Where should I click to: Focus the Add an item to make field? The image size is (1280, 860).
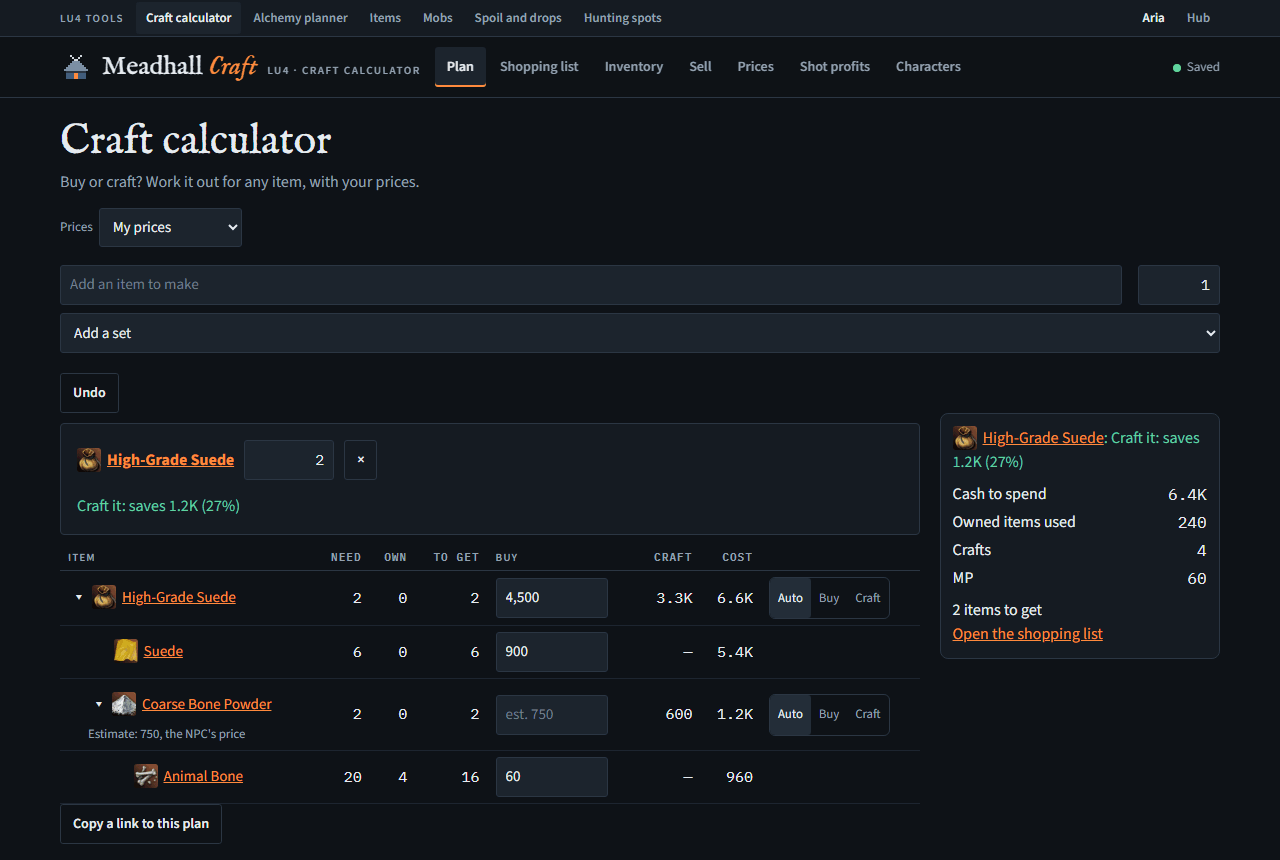(x=591, y=285)
